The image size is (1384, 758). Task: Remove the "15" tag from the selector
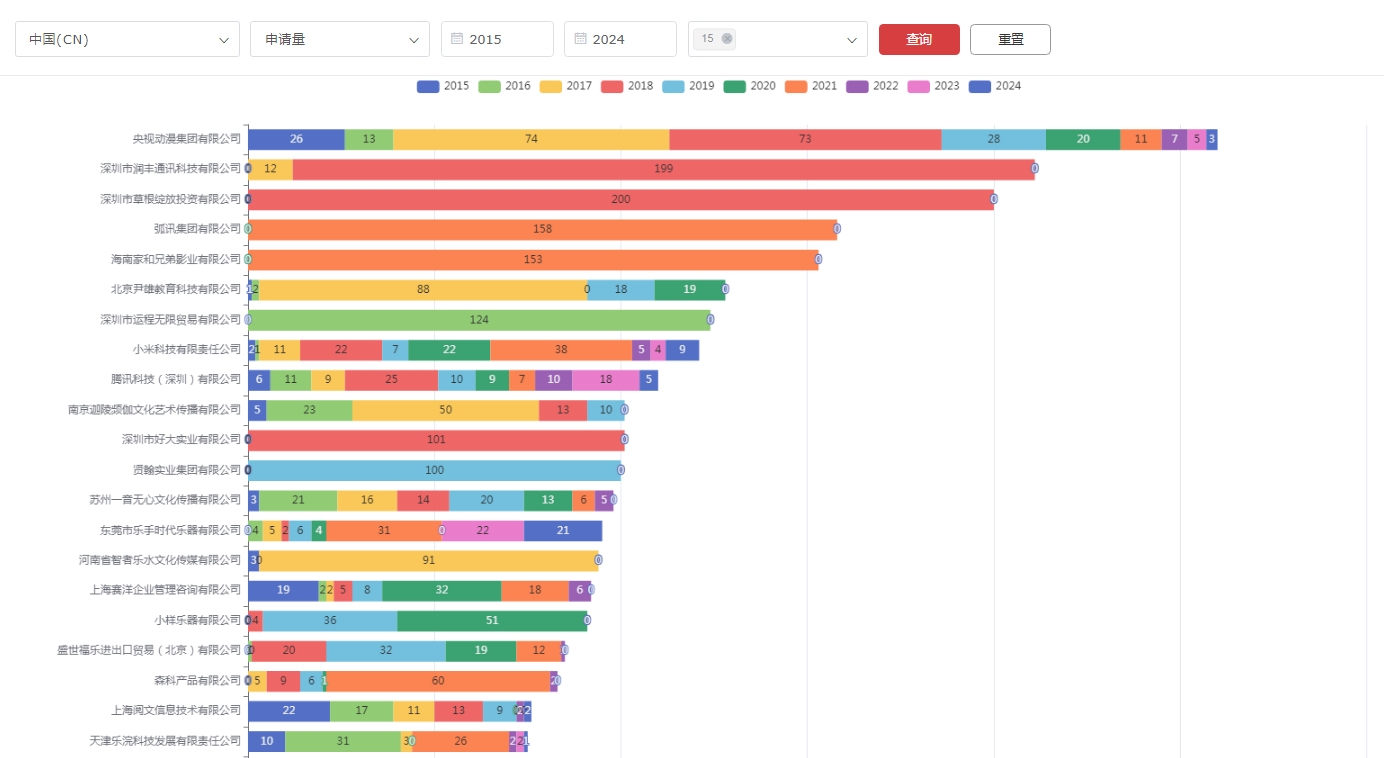[x=727, y=39]
